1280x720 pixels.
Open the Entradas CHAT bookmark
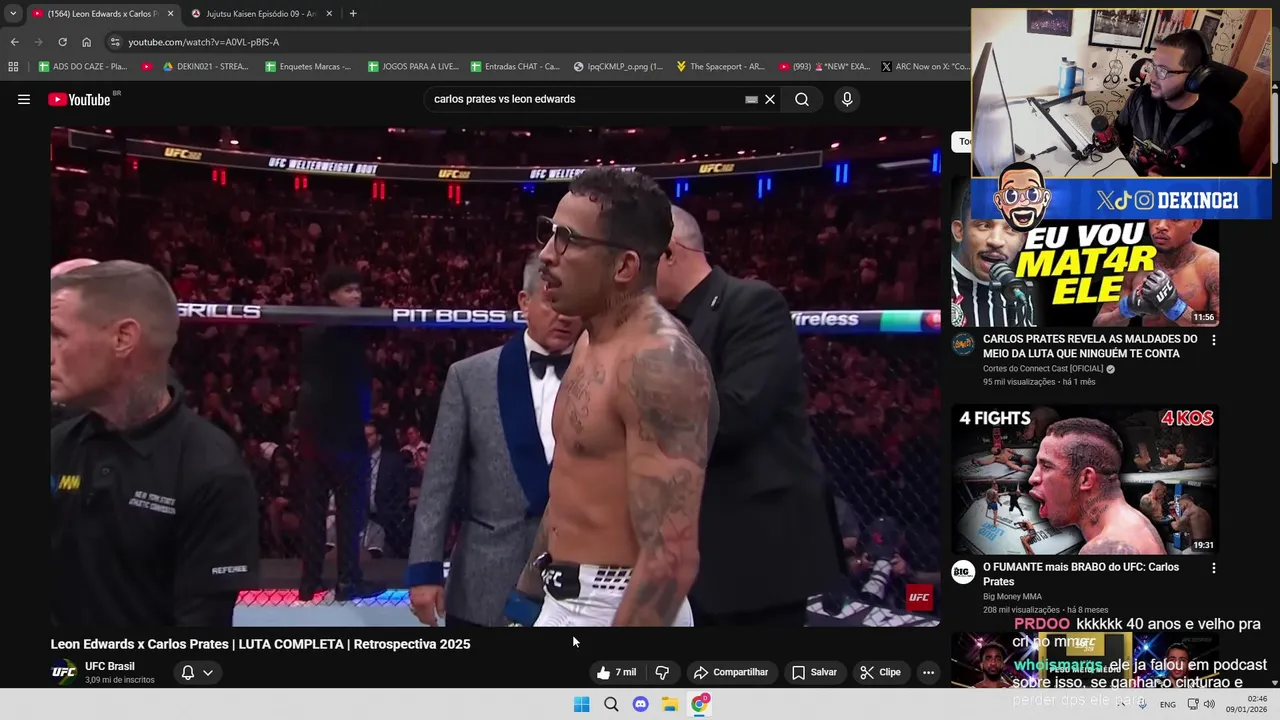click(x=515, y=67)
